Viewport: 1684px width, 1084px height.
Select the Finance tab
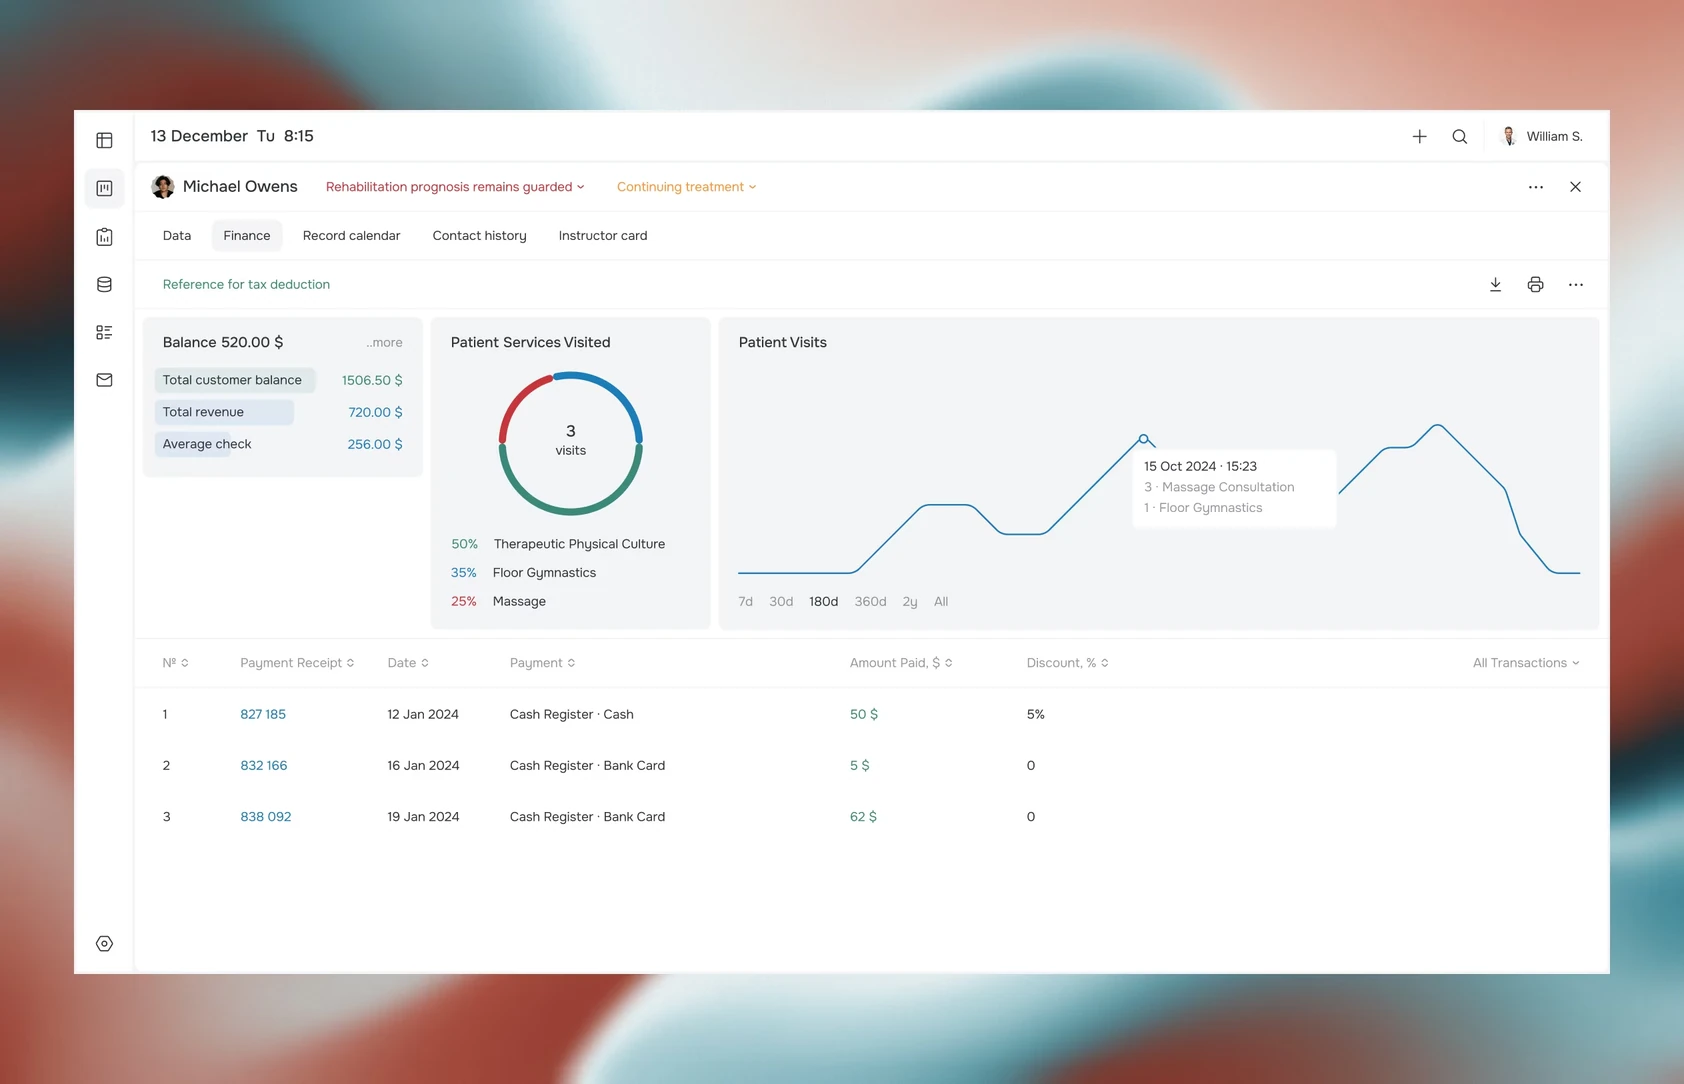pyautogui.click(x=247, y=236)
